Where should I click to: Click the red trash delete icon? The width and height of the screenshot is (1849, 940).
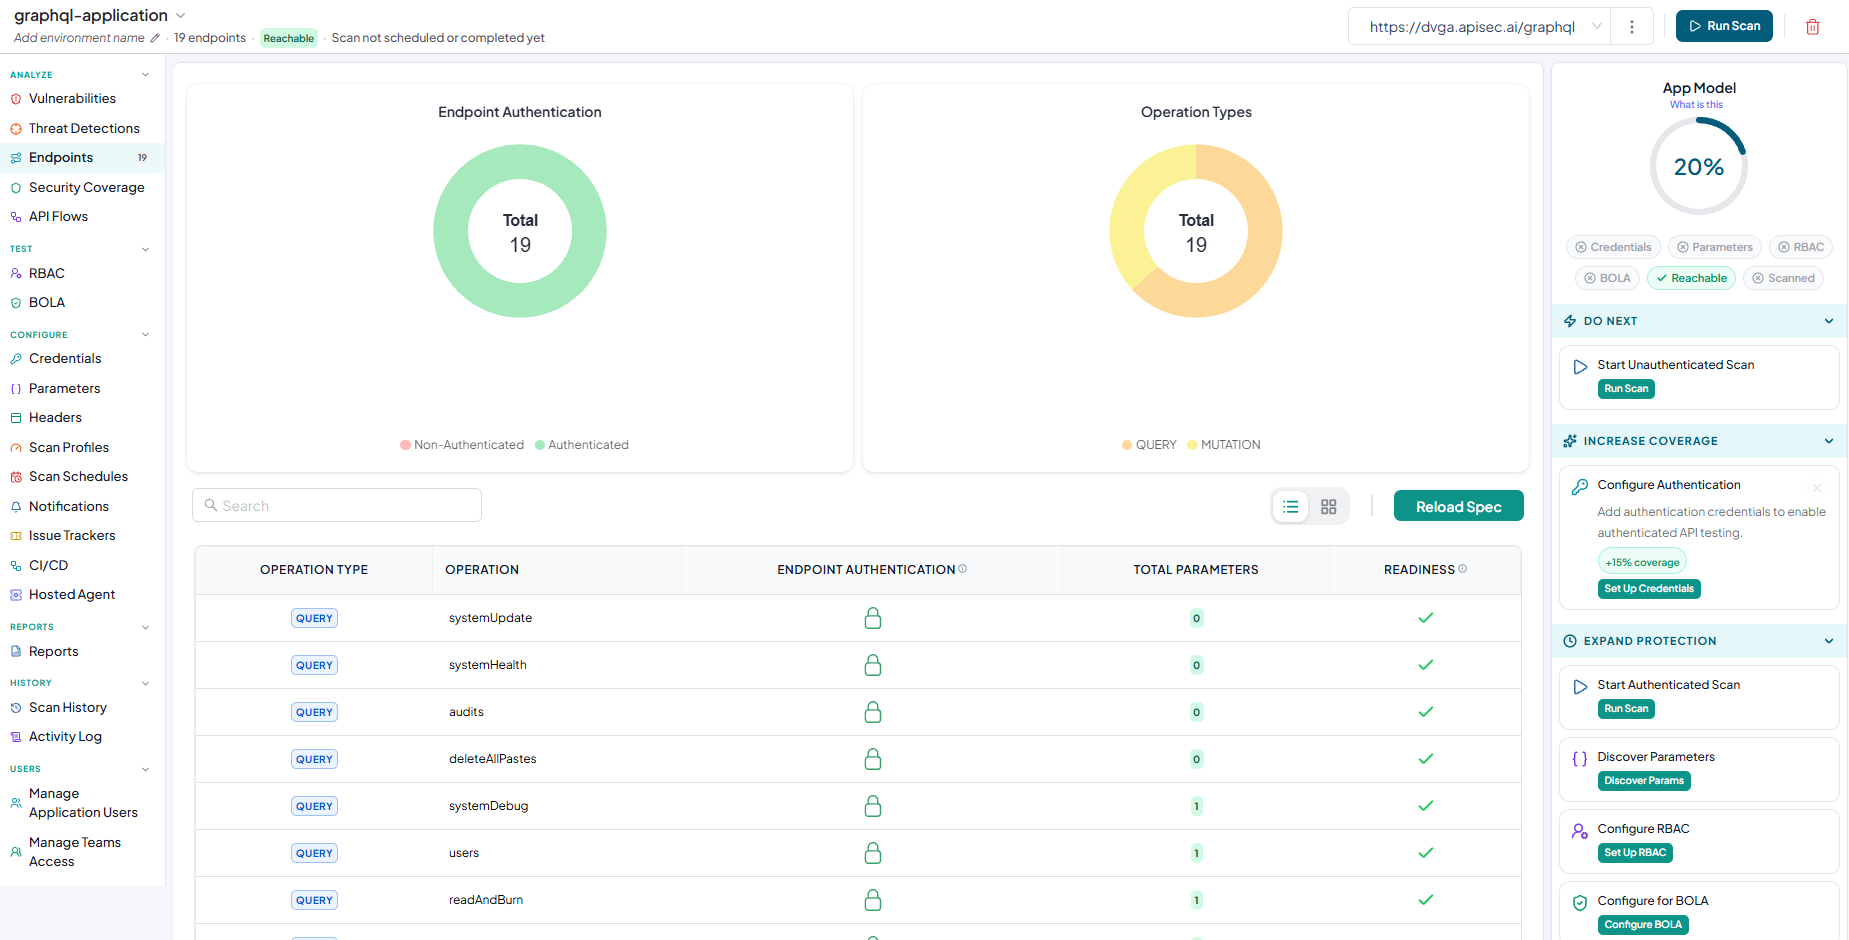1812,27
